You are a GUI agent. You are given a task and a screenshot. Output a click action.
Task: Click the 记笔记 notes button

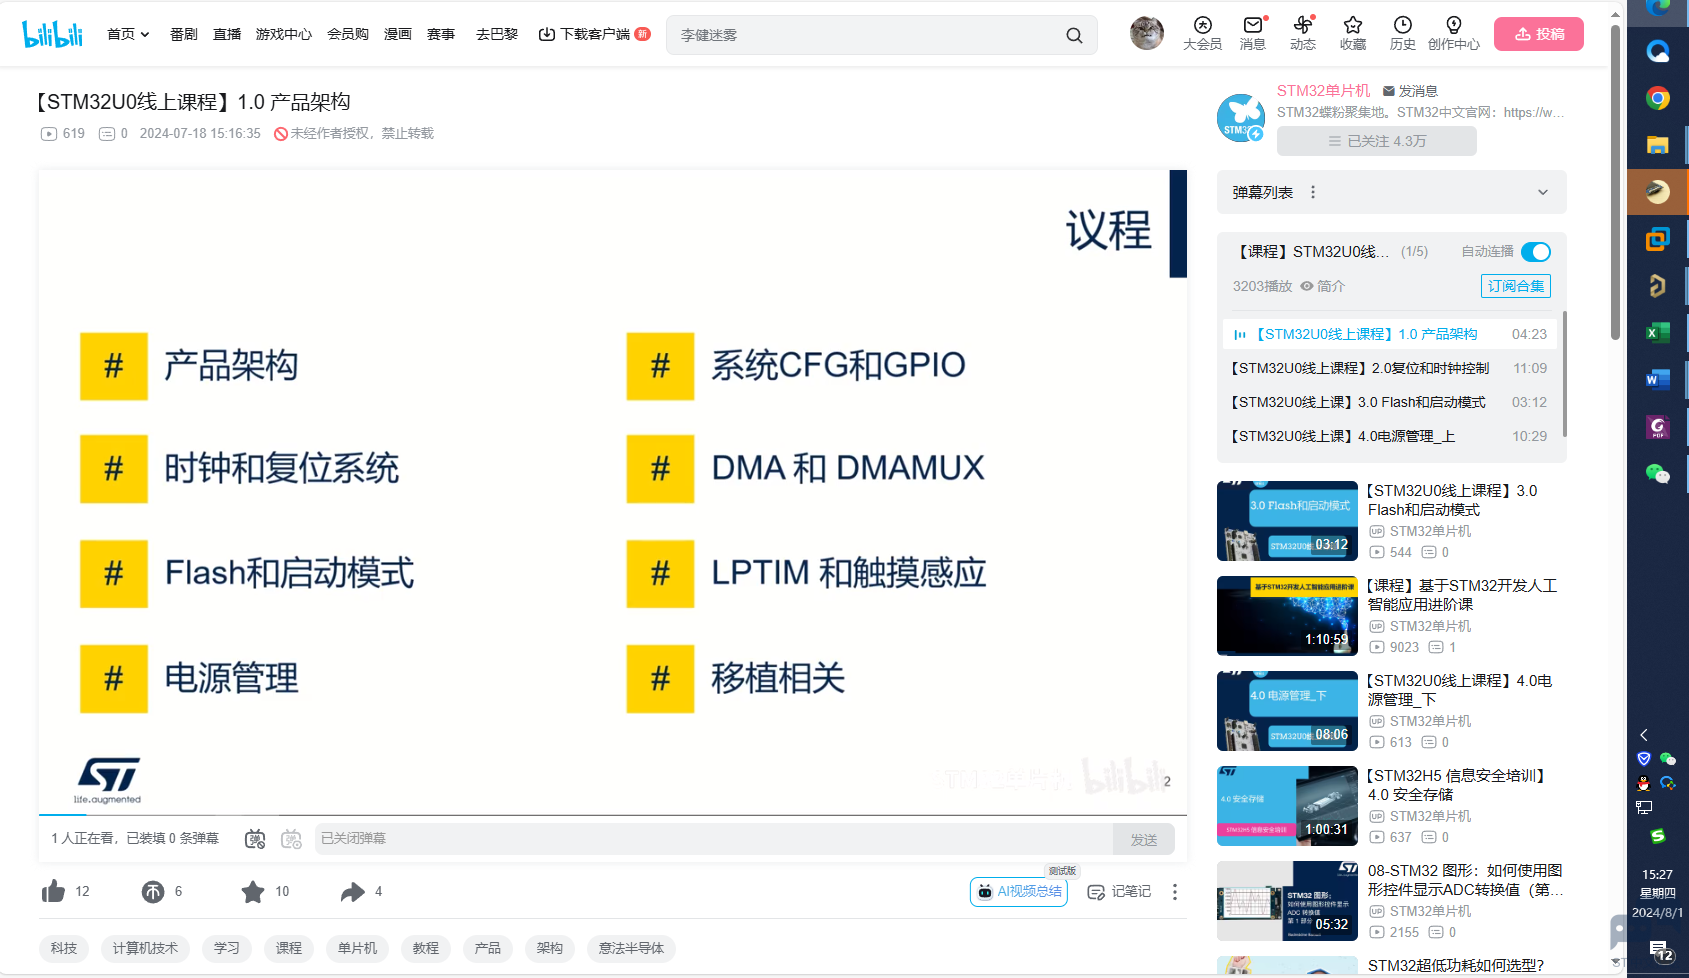[x=1119, y=892]
